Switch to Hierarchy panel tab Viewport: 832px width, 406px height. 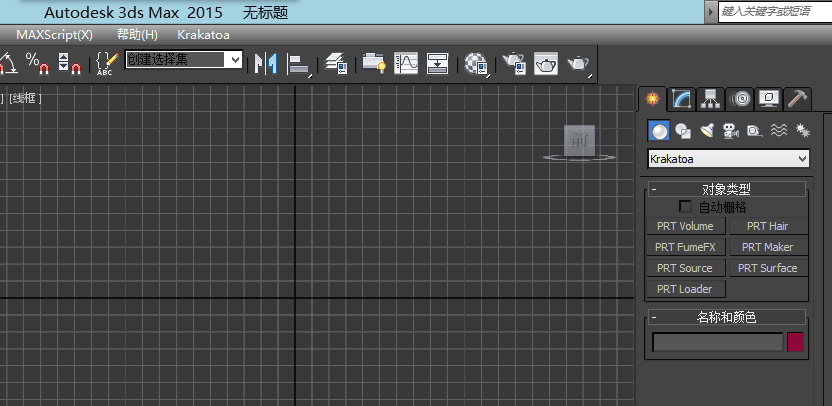tap(710, 99)
